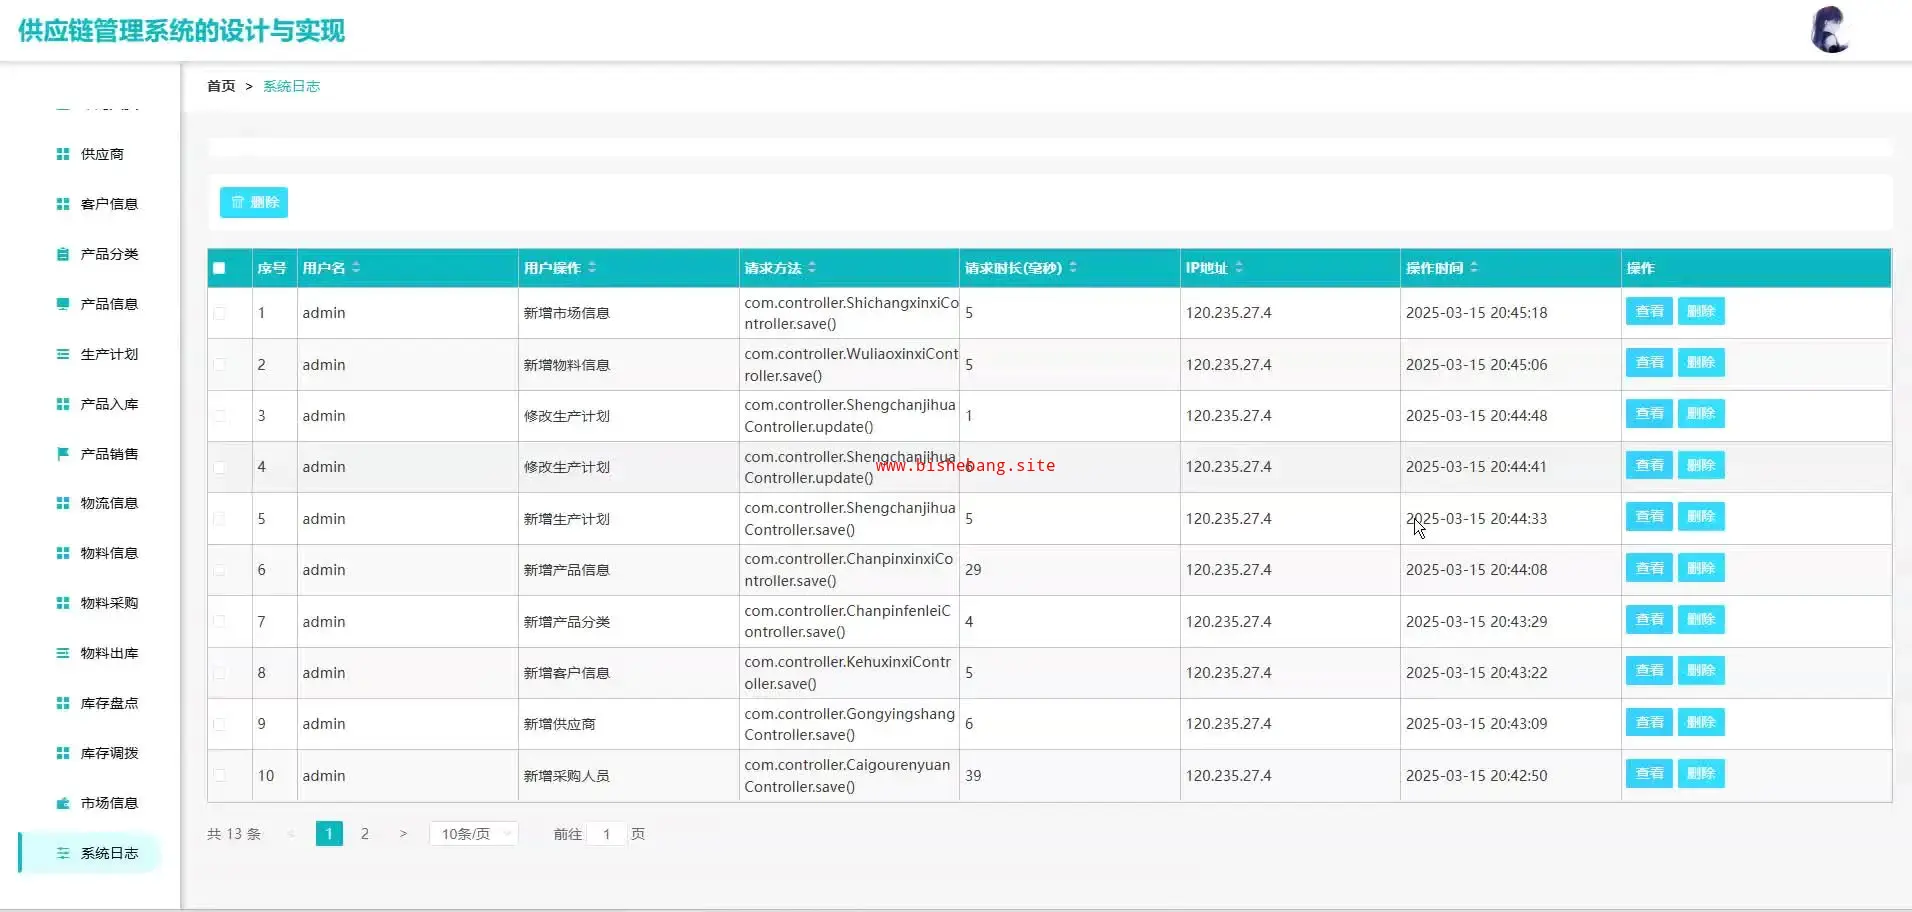Click the 系统日志 sliders icon in sidebar
1912x912 pixels.
[x=63, y=853]
